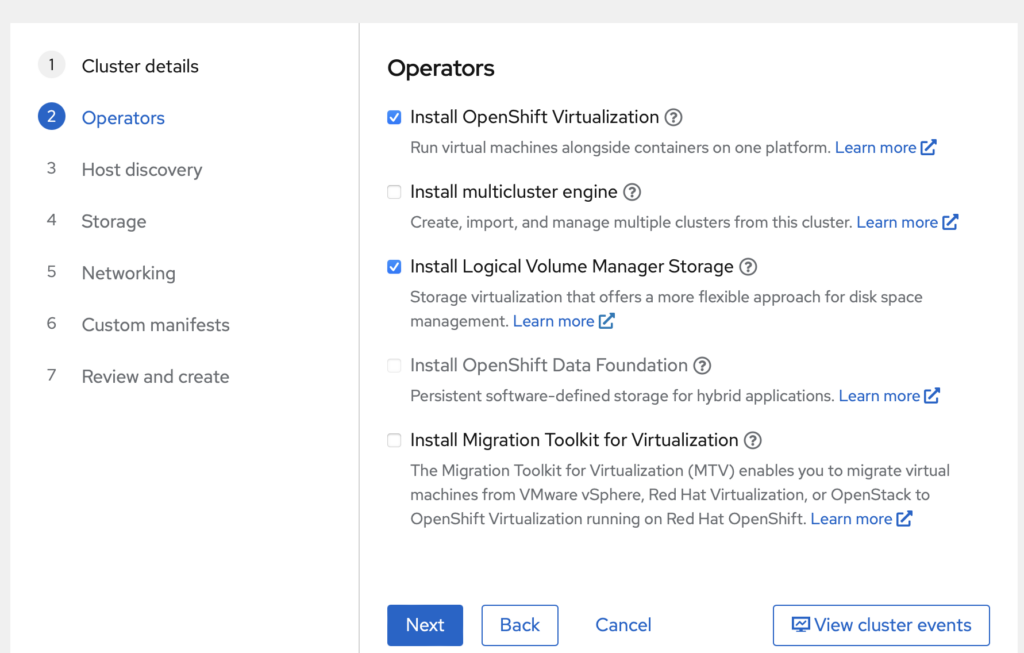Click help icon beside multicluster engine
1024x653 pixels.
pos(632,192)
